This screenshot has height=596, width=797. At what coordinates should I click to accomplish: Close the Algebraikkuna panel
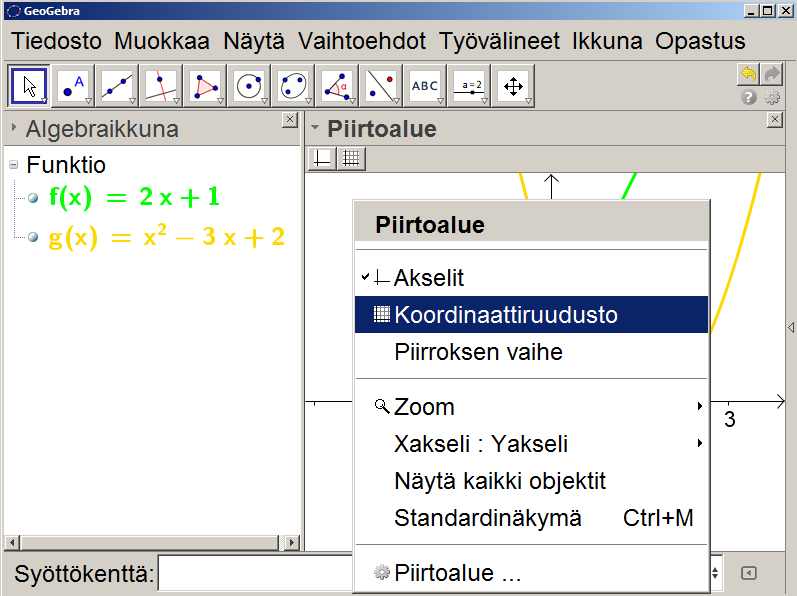coord(289,119)
